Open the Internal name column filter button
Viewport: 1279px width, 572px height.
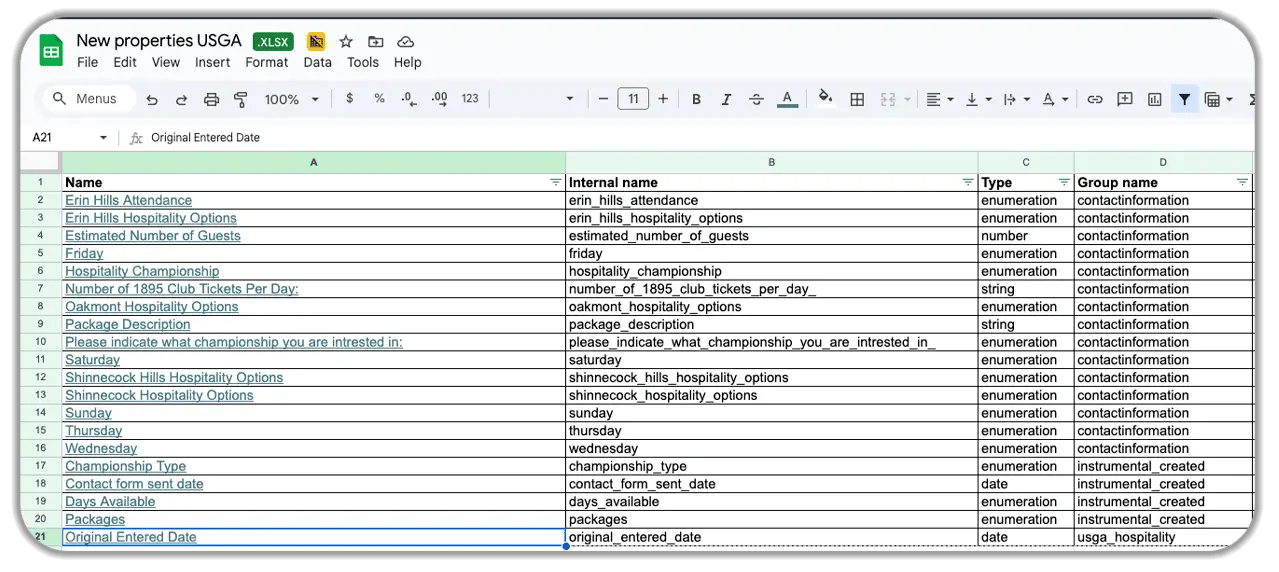968,183
